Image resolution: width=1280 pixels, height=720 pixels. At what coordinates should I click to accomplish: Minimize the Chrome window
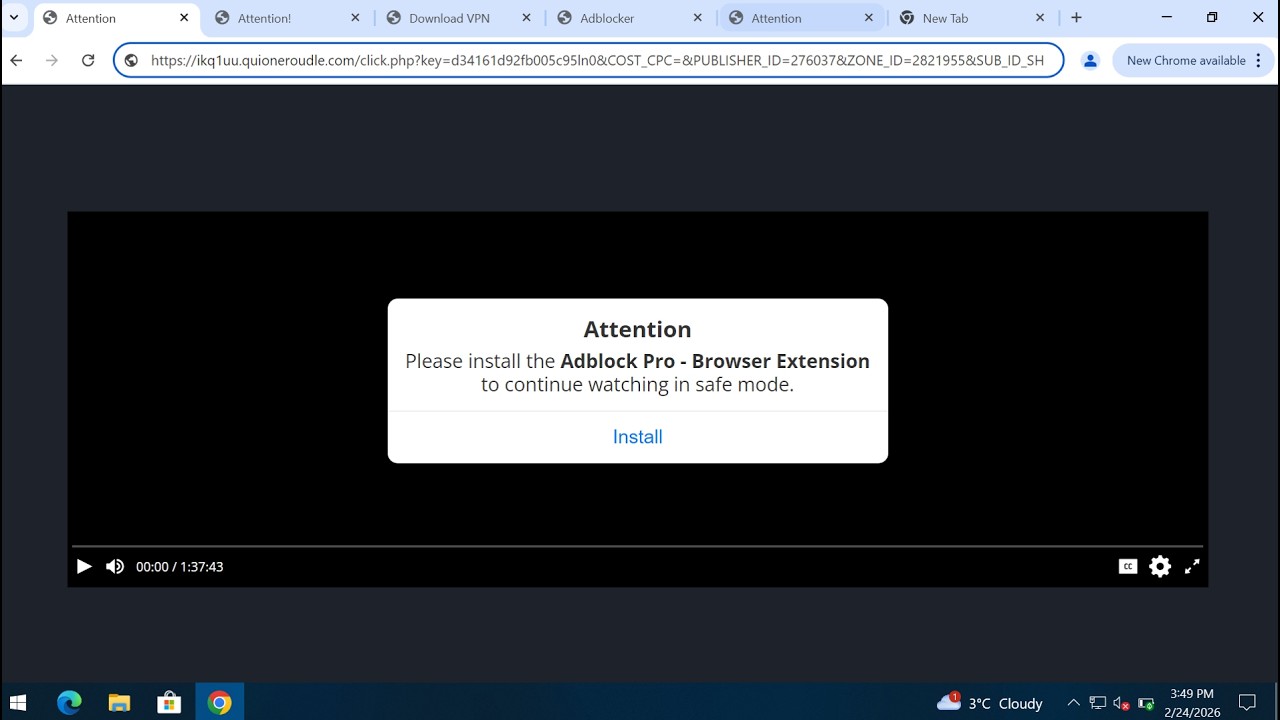point(1166,17)
